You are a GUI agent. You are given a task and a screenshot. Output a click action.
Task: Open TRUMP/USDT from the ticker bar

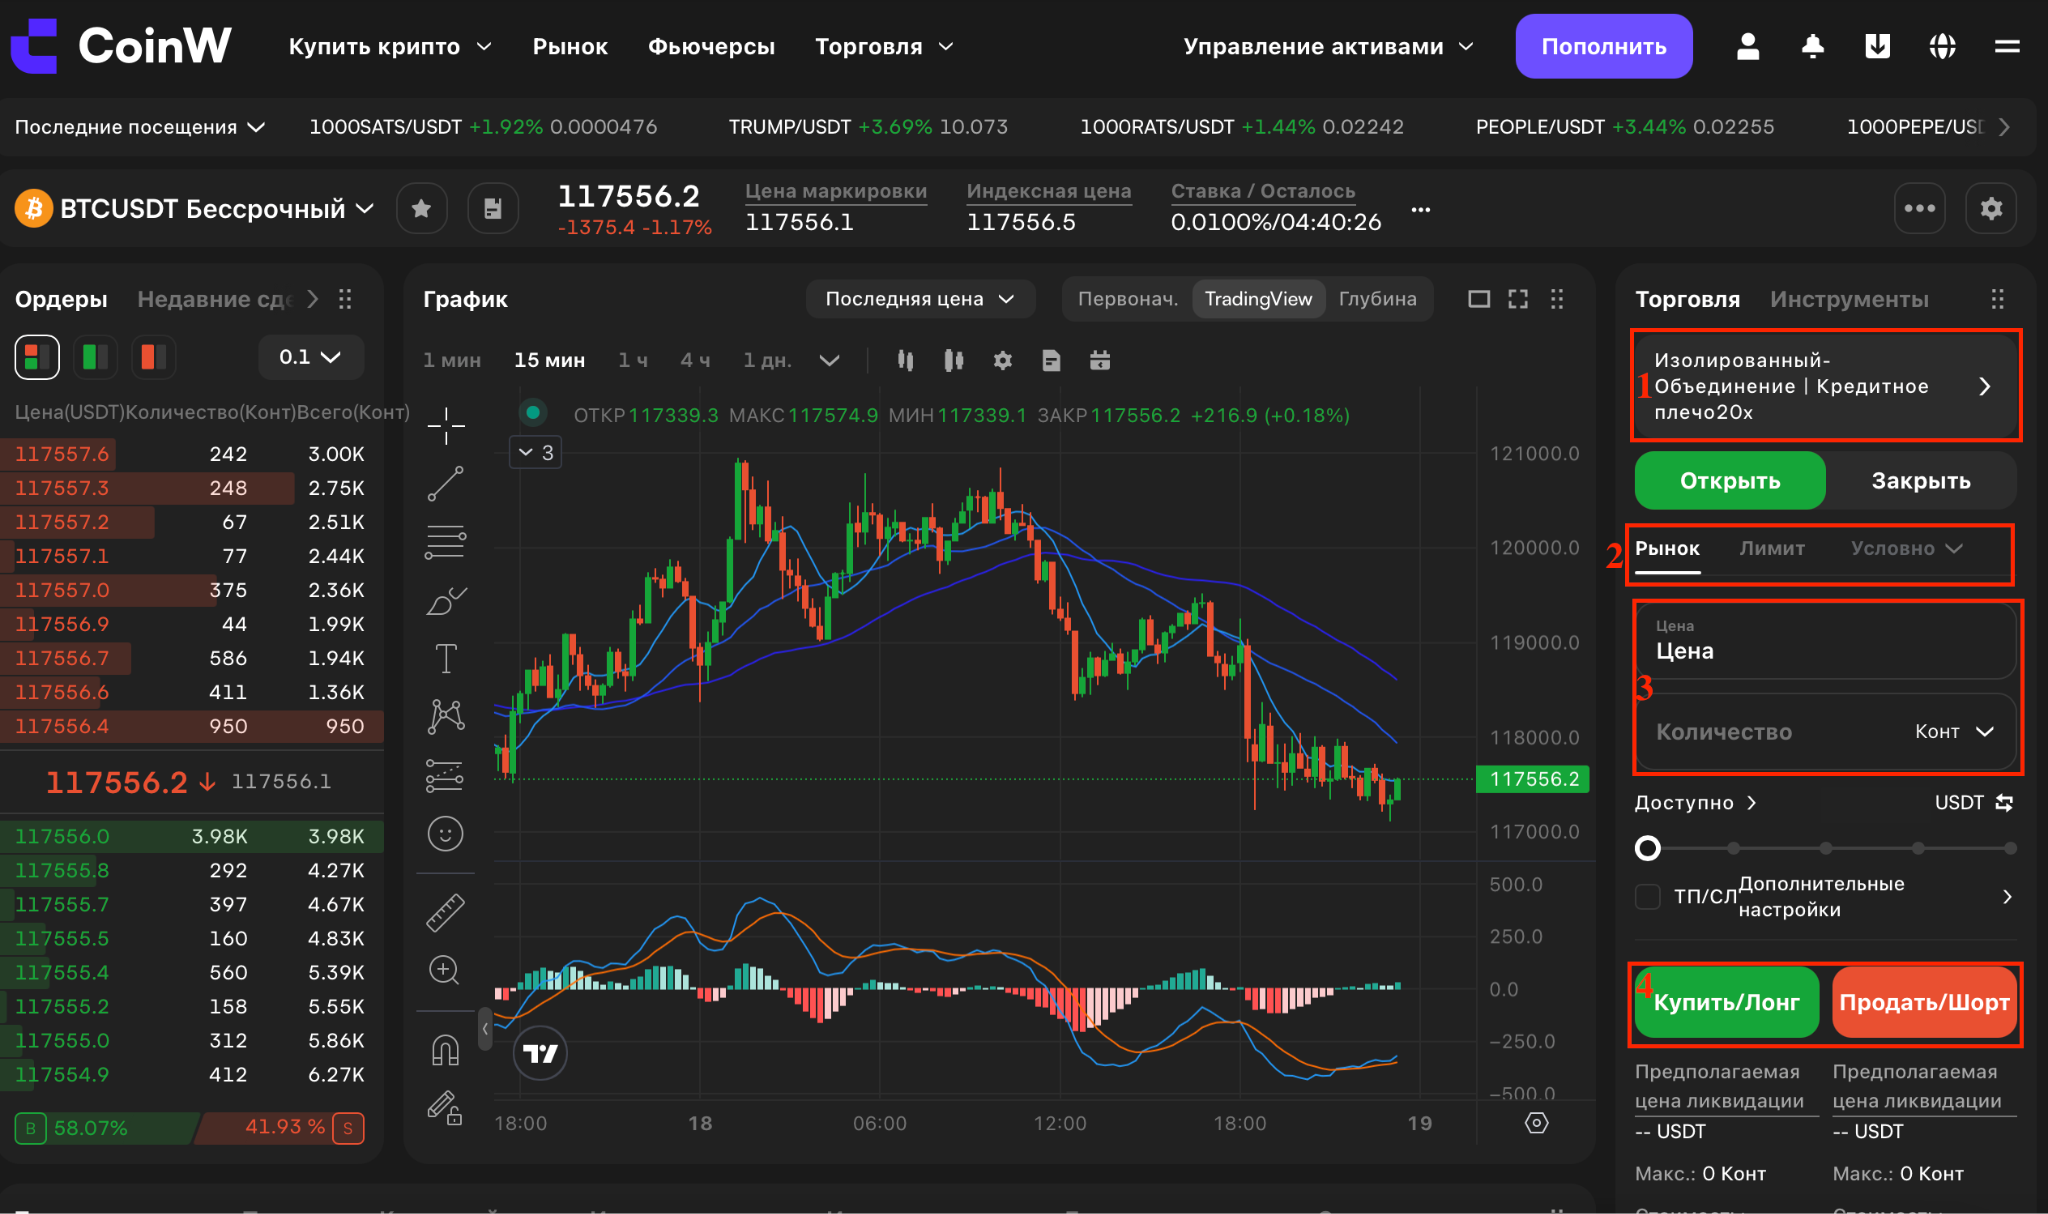tap(868, 127)
